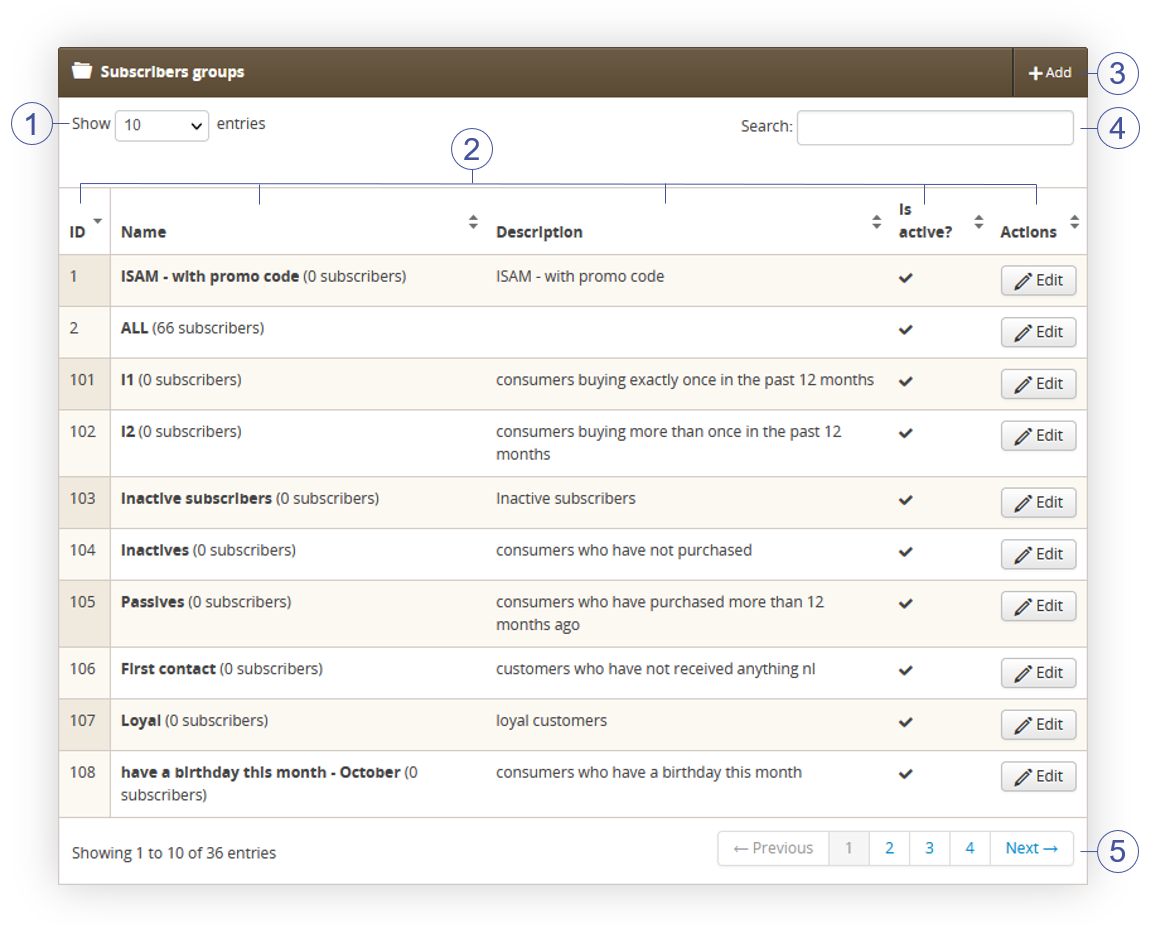This screenshot has height=926, width=1152.
Task: Edit the Loyal group
Action: coord(1038,725)
